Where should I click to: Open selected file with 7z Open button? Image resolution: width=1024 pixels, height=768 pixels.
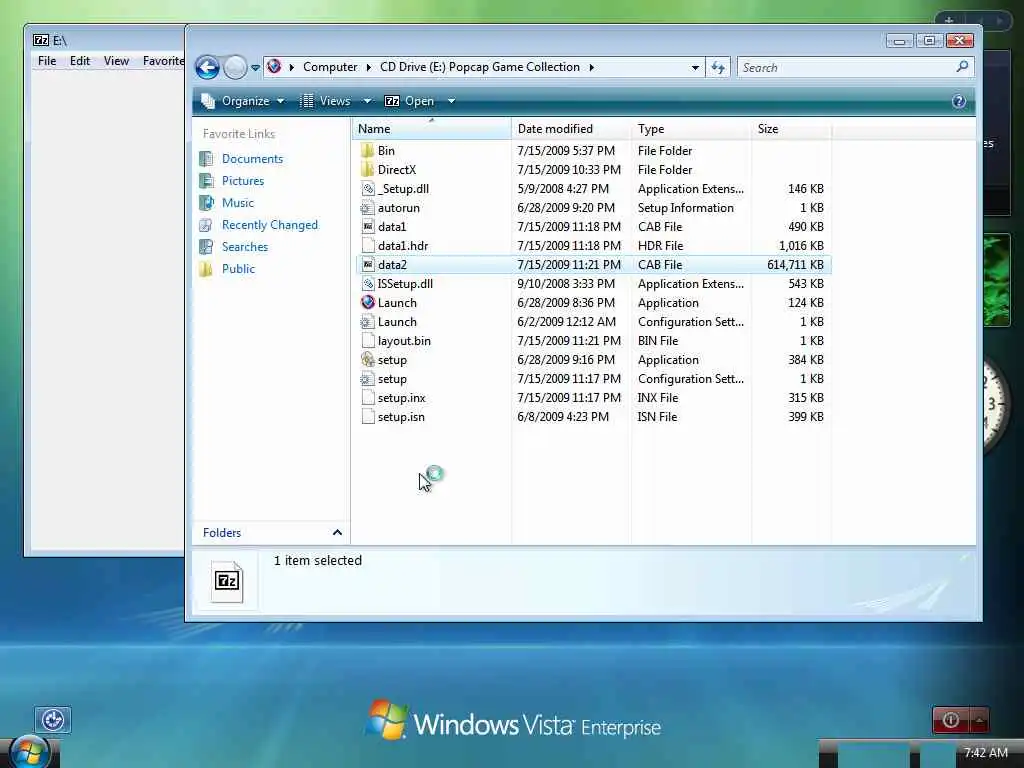pyautogui.click(x=409, y=101)
